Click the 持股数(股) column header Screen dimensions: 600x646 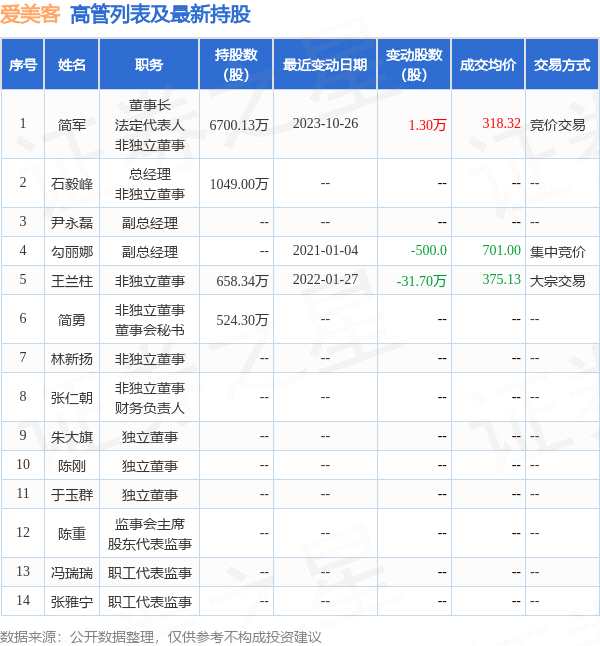pyautogui.click(x=236, y=65)
